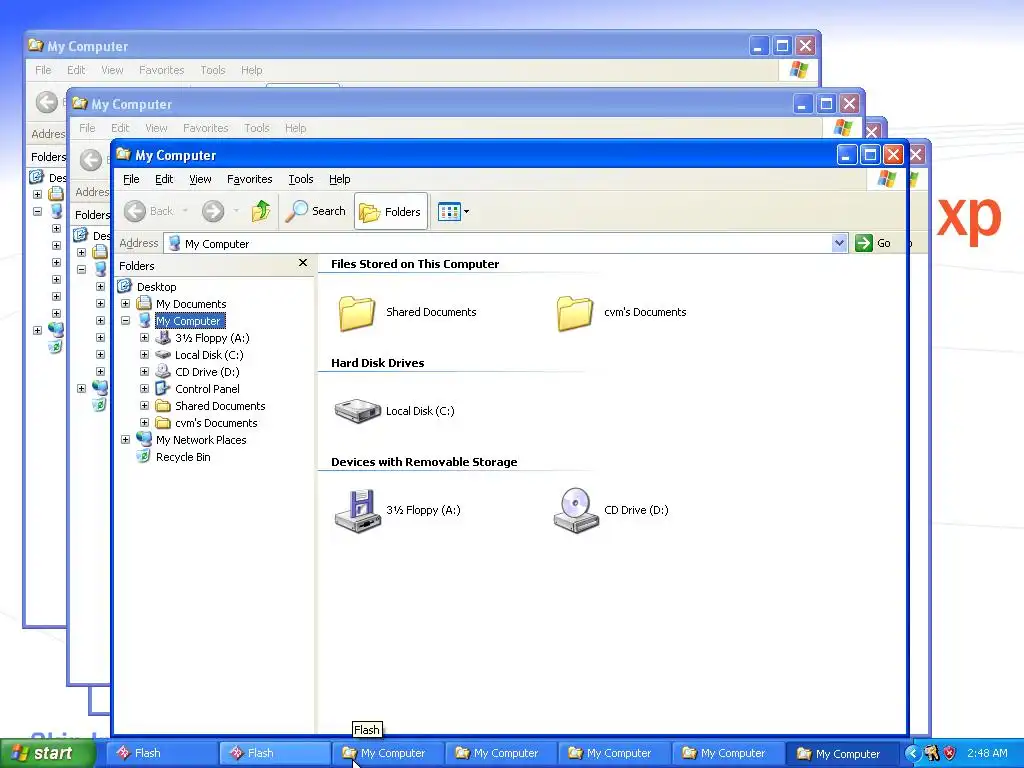Open Favorites menu in second My Computer window
This screenshot has height=768, width=1024.
point(205,128)
